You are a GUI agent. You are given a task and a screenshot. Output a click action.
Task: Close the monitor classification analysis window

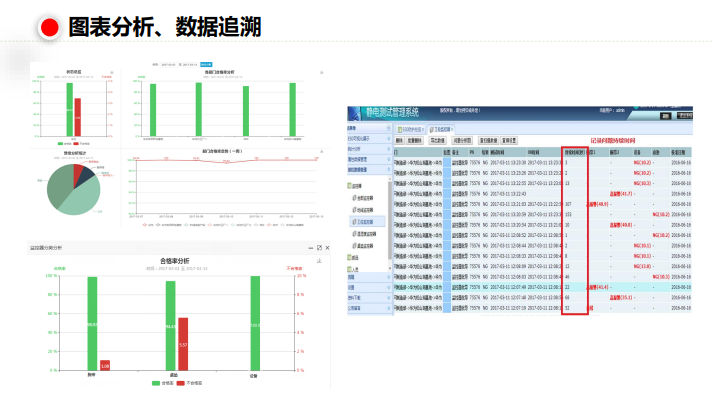click(327, 247)
